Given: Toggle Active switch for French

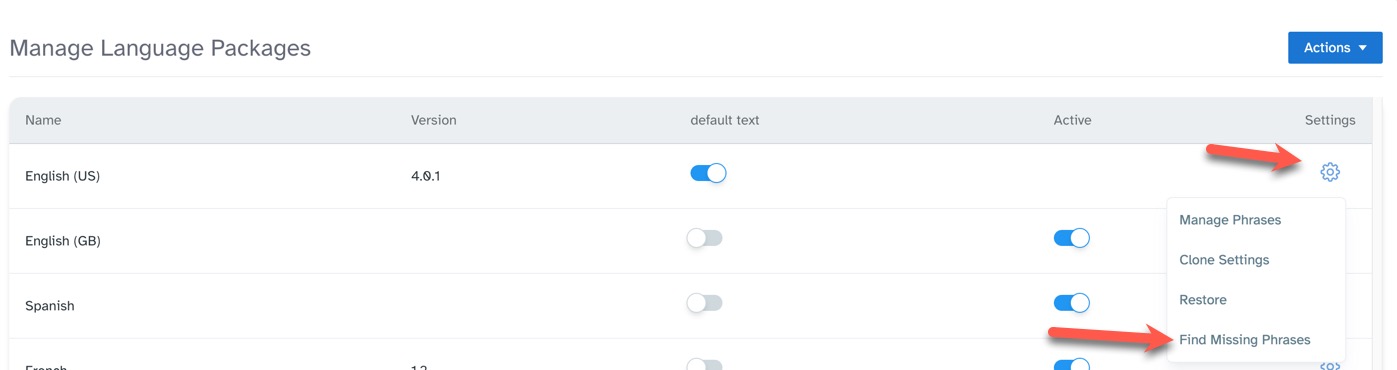Looking at the screenshot, I should click(1071, 365).
